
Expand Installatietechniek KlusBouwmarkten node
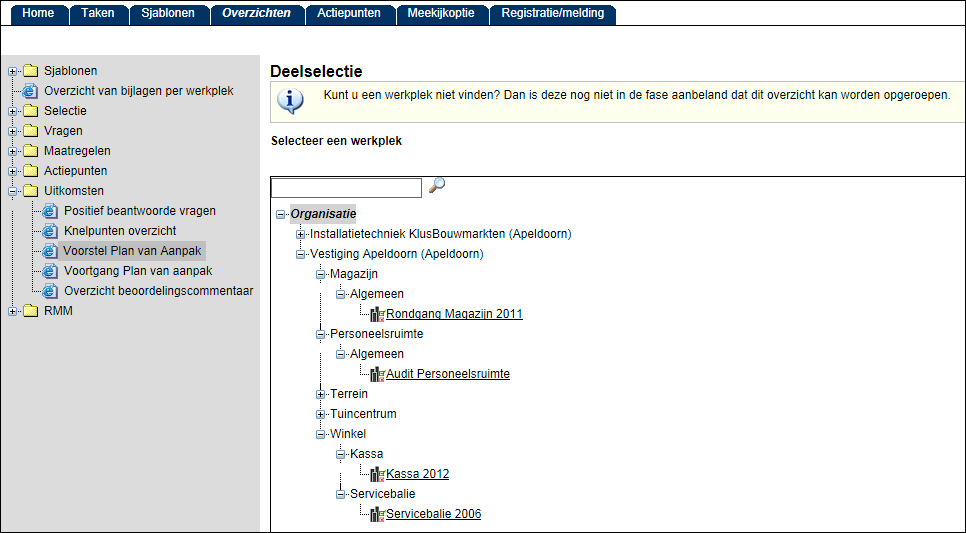[301, 234]
